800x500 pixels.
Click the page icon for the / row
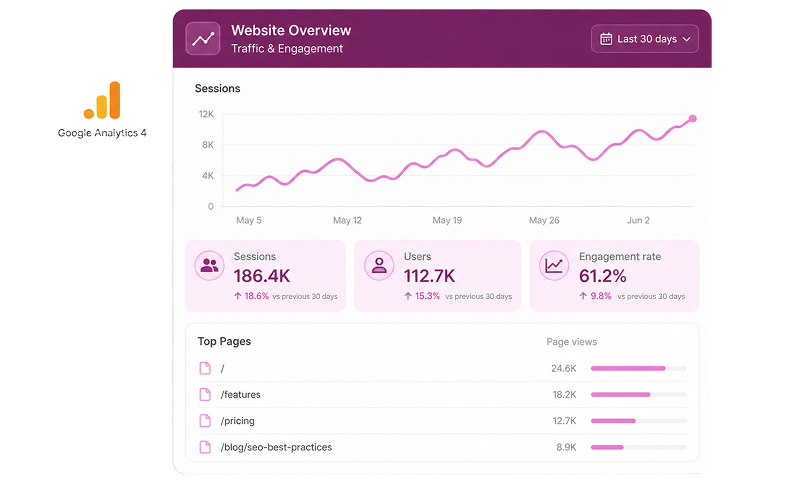tap(205, 368)
